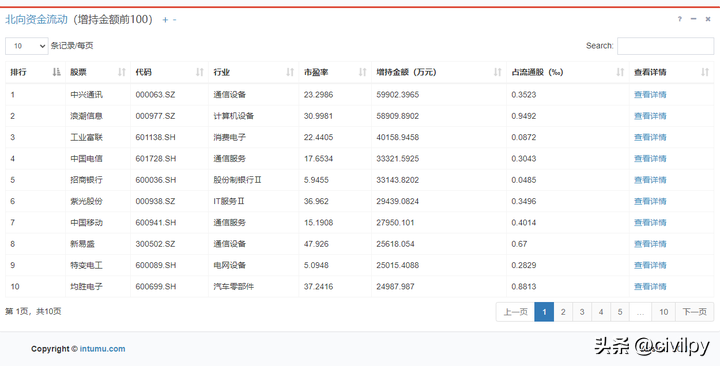Open 查看详情 for 特变电工
The width and height of the screenshot is (720, 366).
[650, 265]
